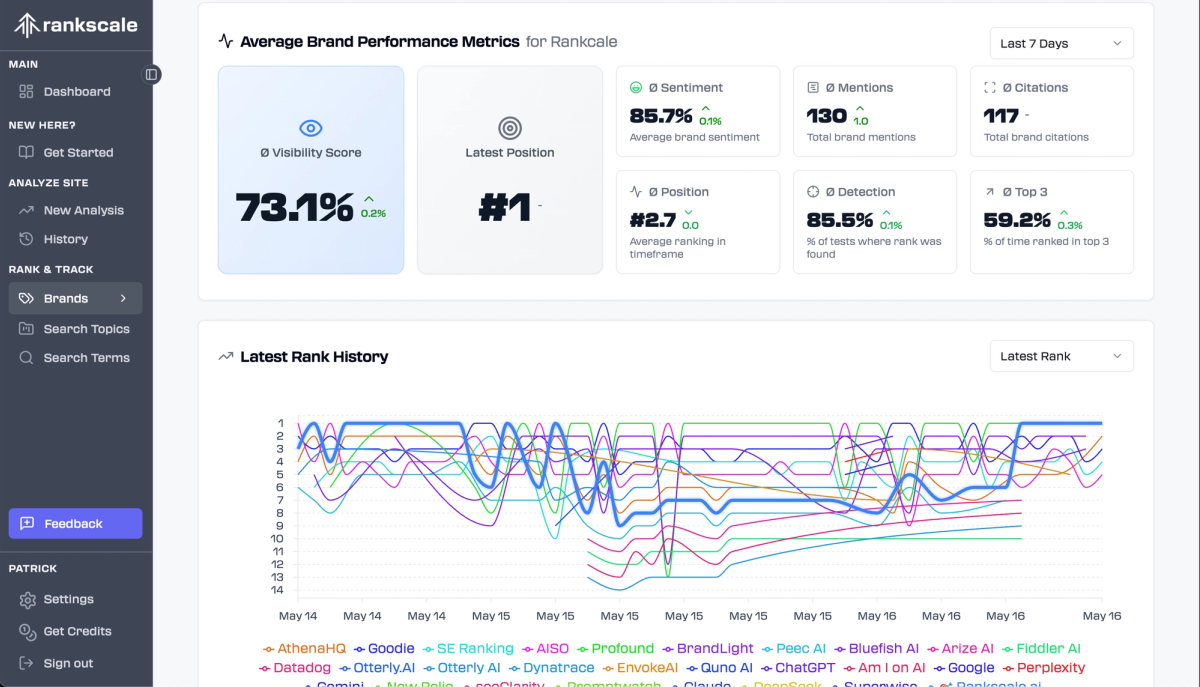Click the PATRICK account label
This screenshot has width=1200, height=687.
(33, 569)
